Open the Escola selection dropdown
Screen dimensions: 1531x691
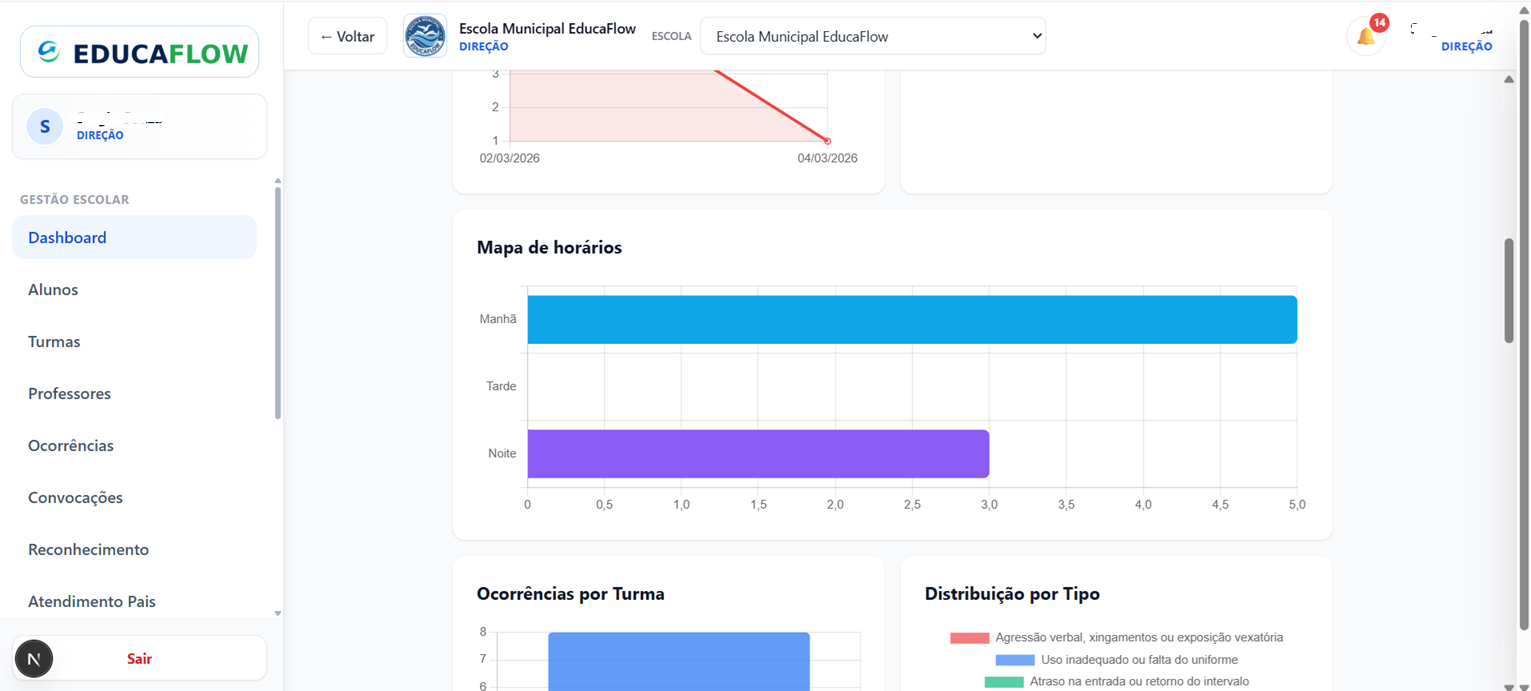point(872,37)
